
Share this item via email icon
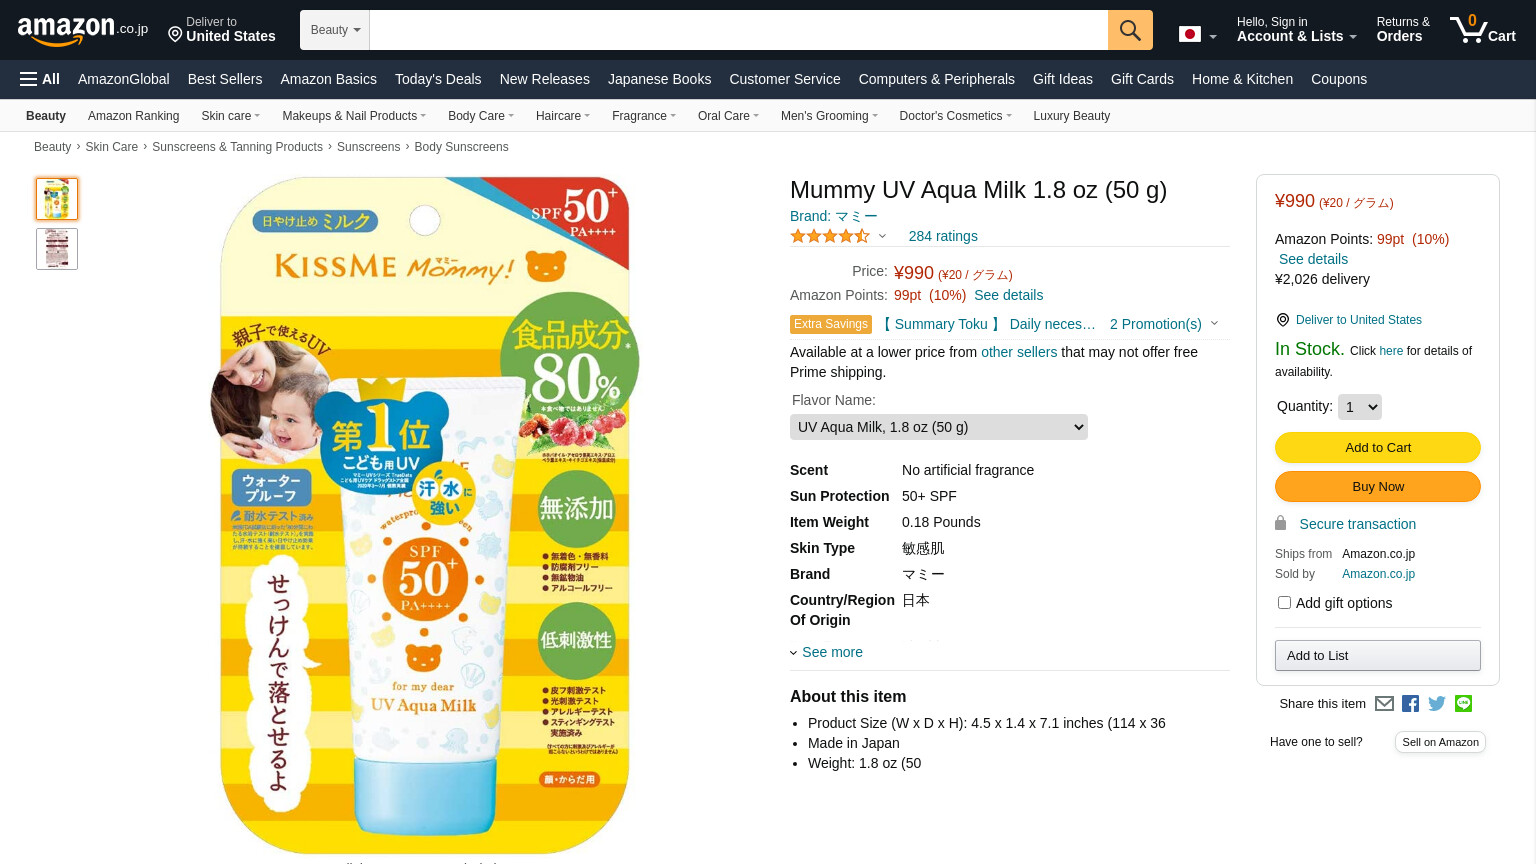pyautogui.click(x=1384, y=703)
